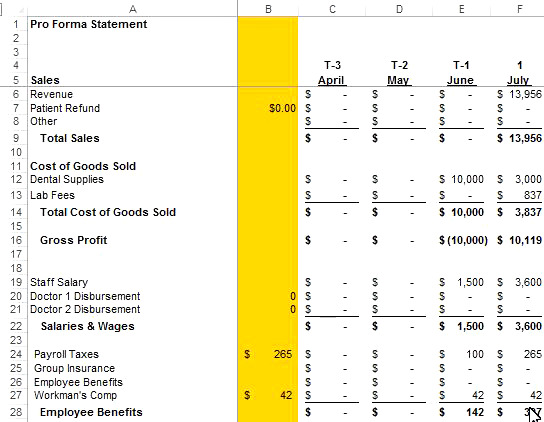Click yellow cell 0 for Doctor 1 Disbursement

[x=268, y=296]
